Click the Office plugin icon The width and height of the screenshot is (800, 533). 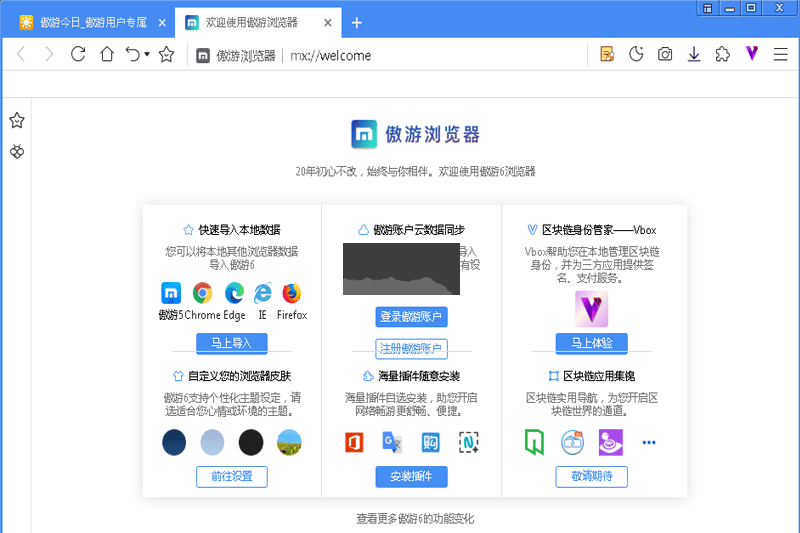tap(353, 442)
